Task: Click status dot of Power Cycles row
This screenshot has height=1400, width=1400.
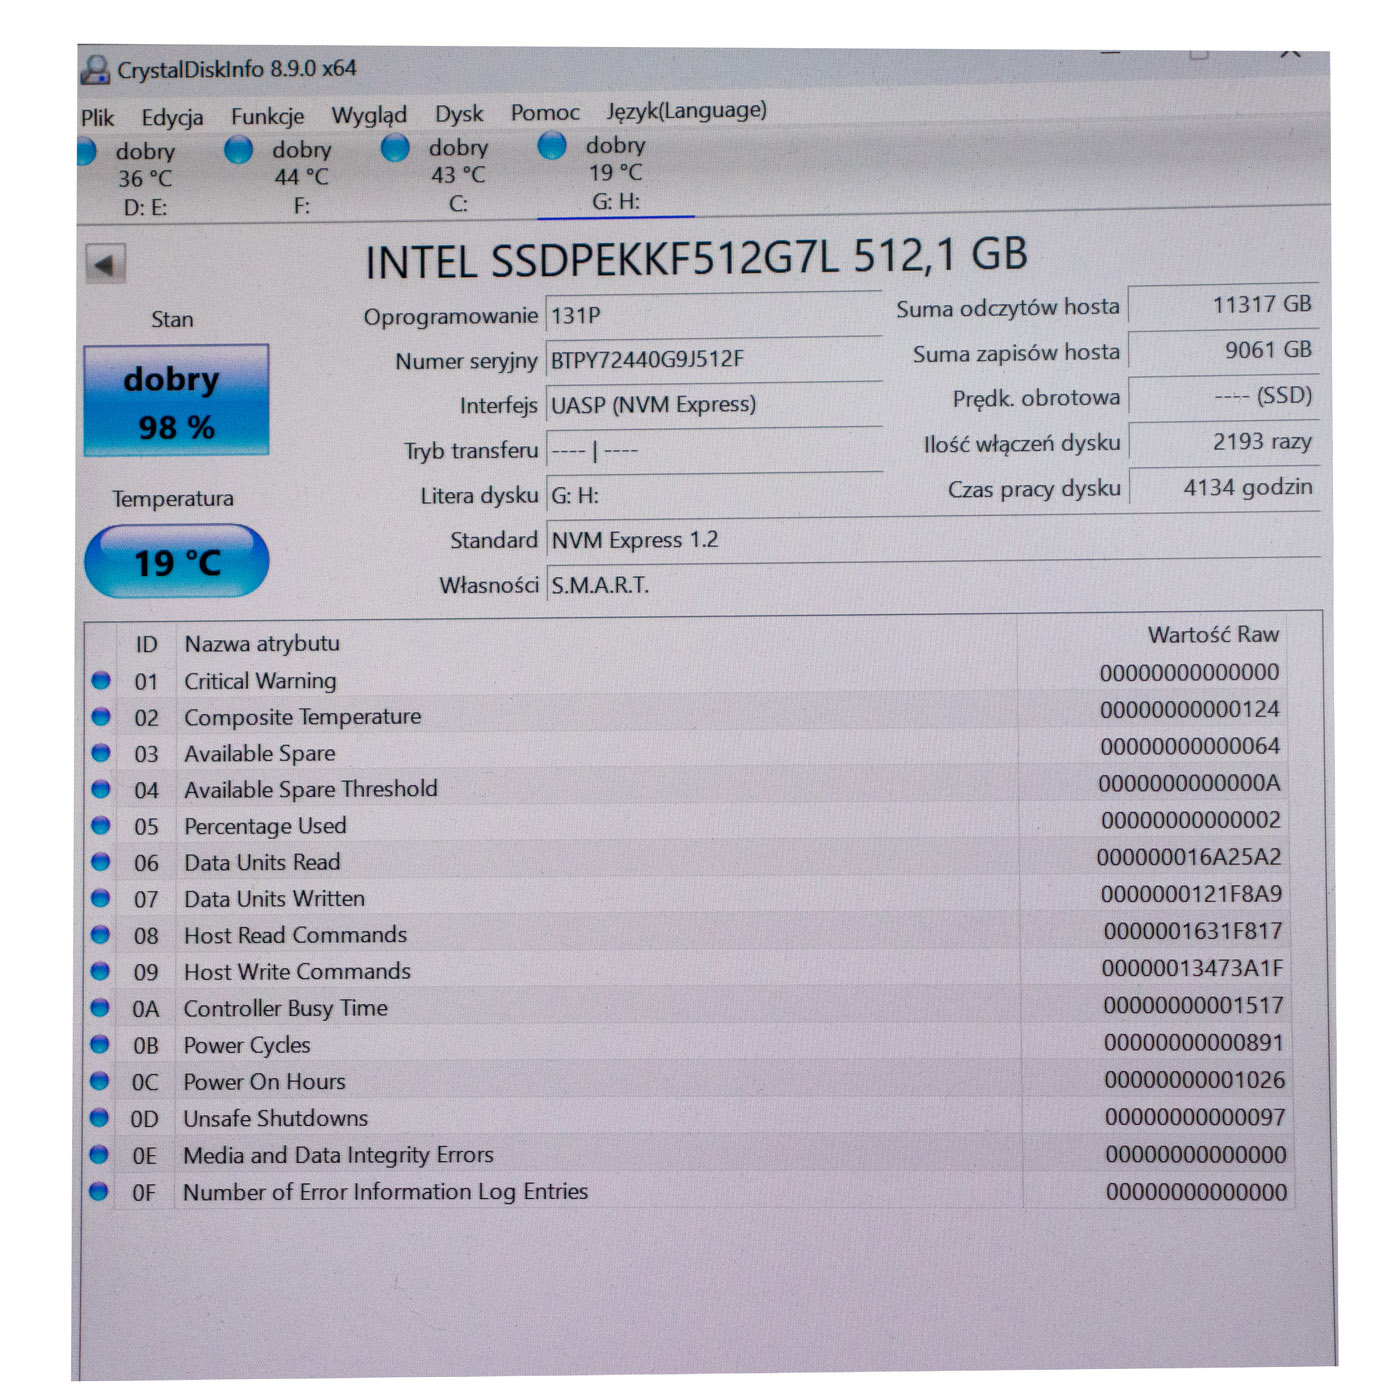Action: pyautogui.click(x=99, y=1044)
